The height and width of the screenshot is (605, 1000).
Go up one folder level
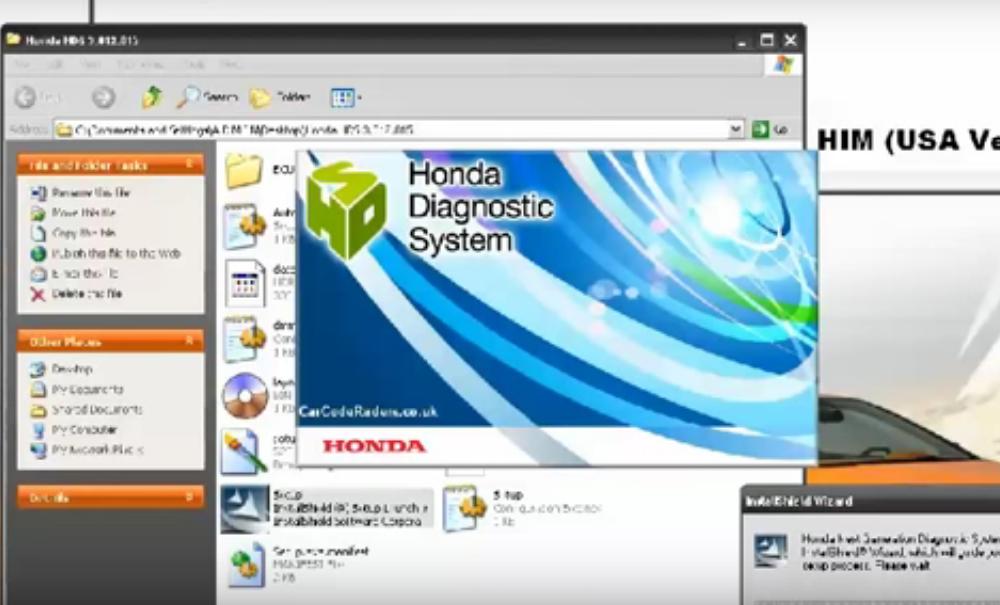(152, 97)
